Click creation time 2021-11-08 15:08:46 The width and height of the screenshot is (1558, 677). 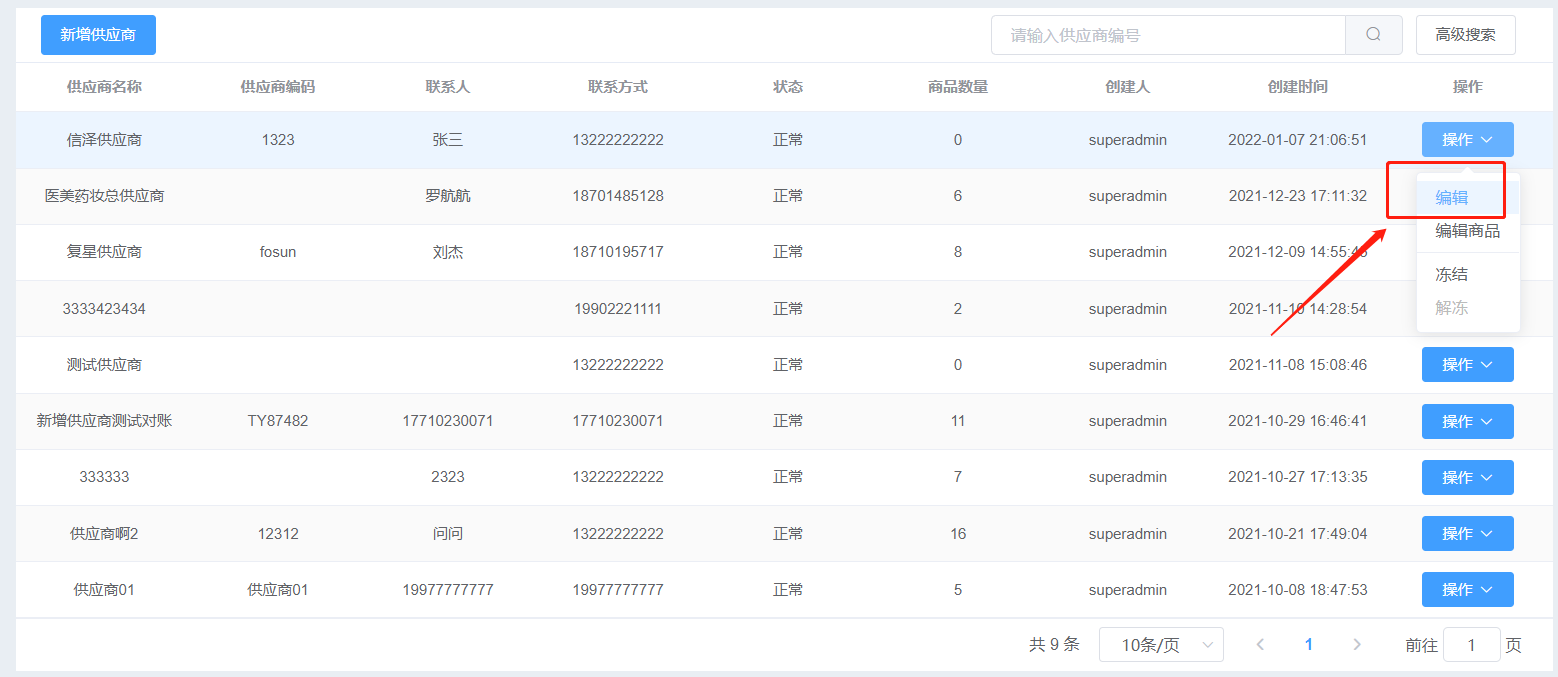click(1298, 365)
